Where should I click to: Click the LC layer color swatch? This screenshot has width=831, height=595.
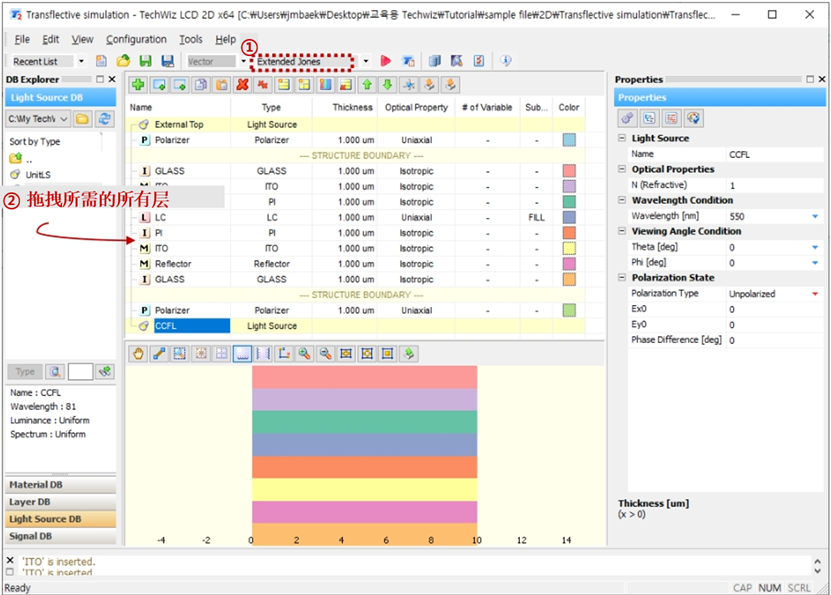click(569, 217)
